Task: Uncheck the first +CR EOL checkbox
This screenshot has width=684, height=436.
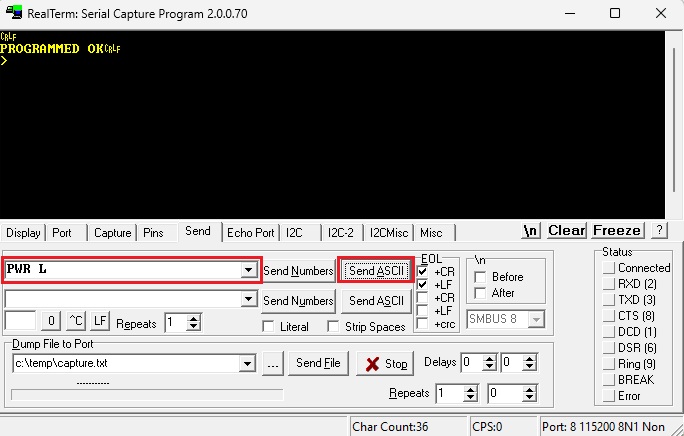Action: point(422,271)
